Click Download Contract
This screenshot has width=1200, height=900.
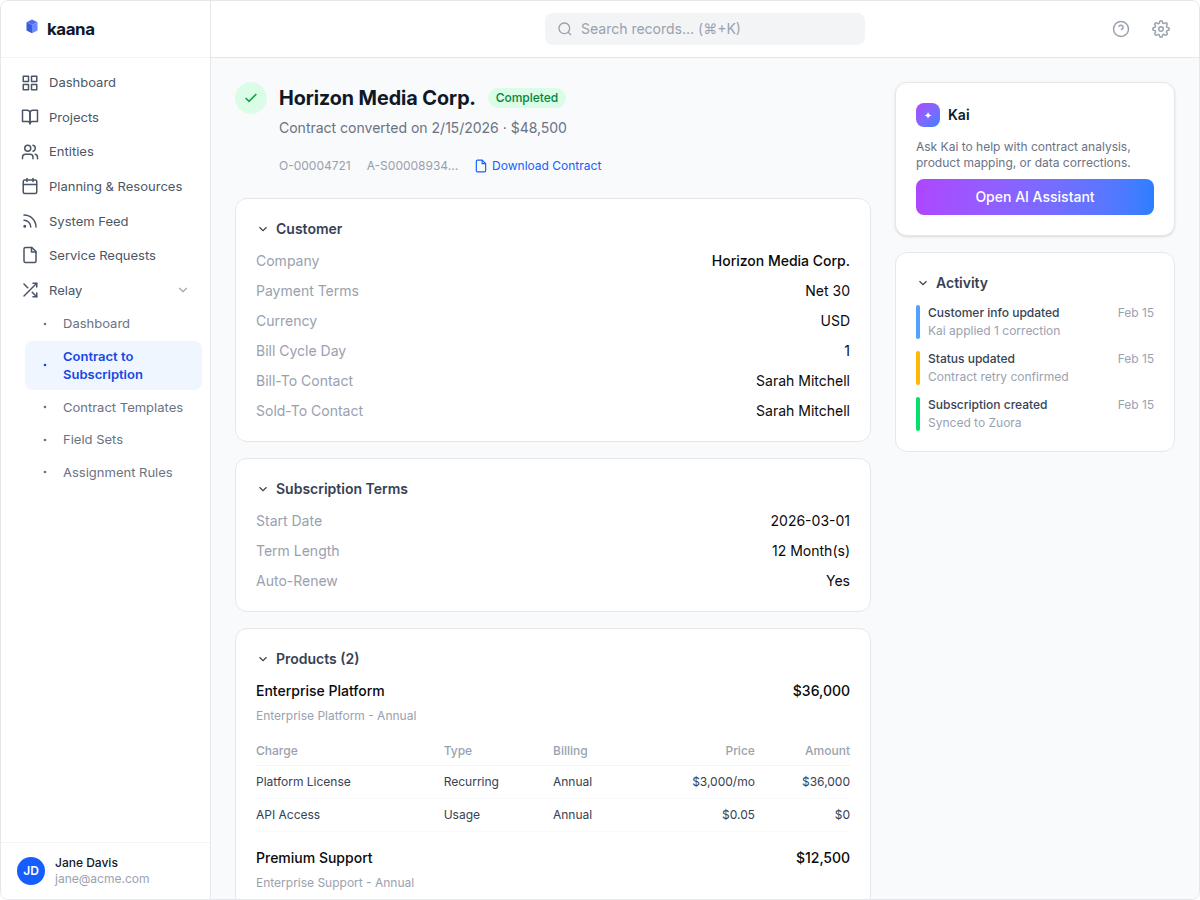(546, 165)
